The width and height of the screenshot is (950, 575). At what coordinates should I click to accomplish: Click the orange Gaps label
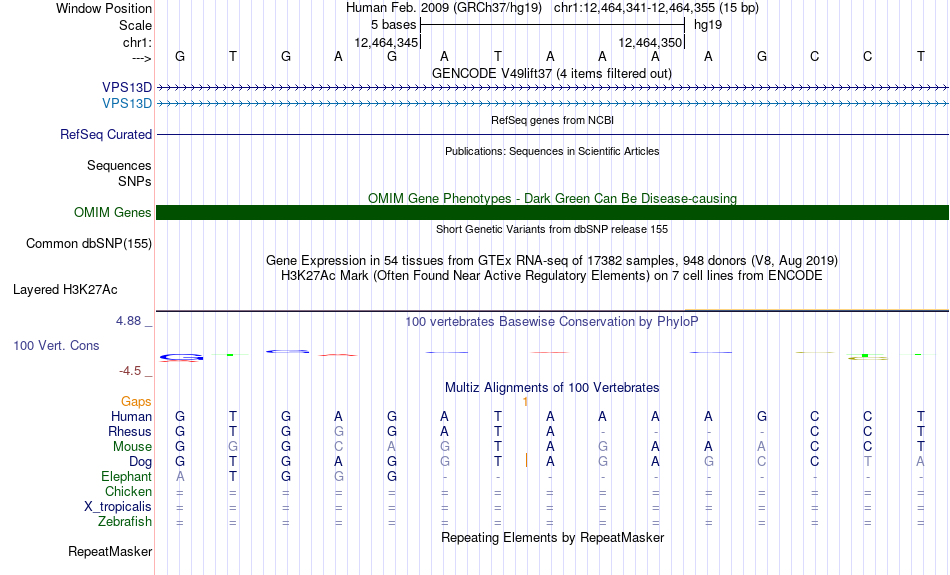[x=136, y=402]
